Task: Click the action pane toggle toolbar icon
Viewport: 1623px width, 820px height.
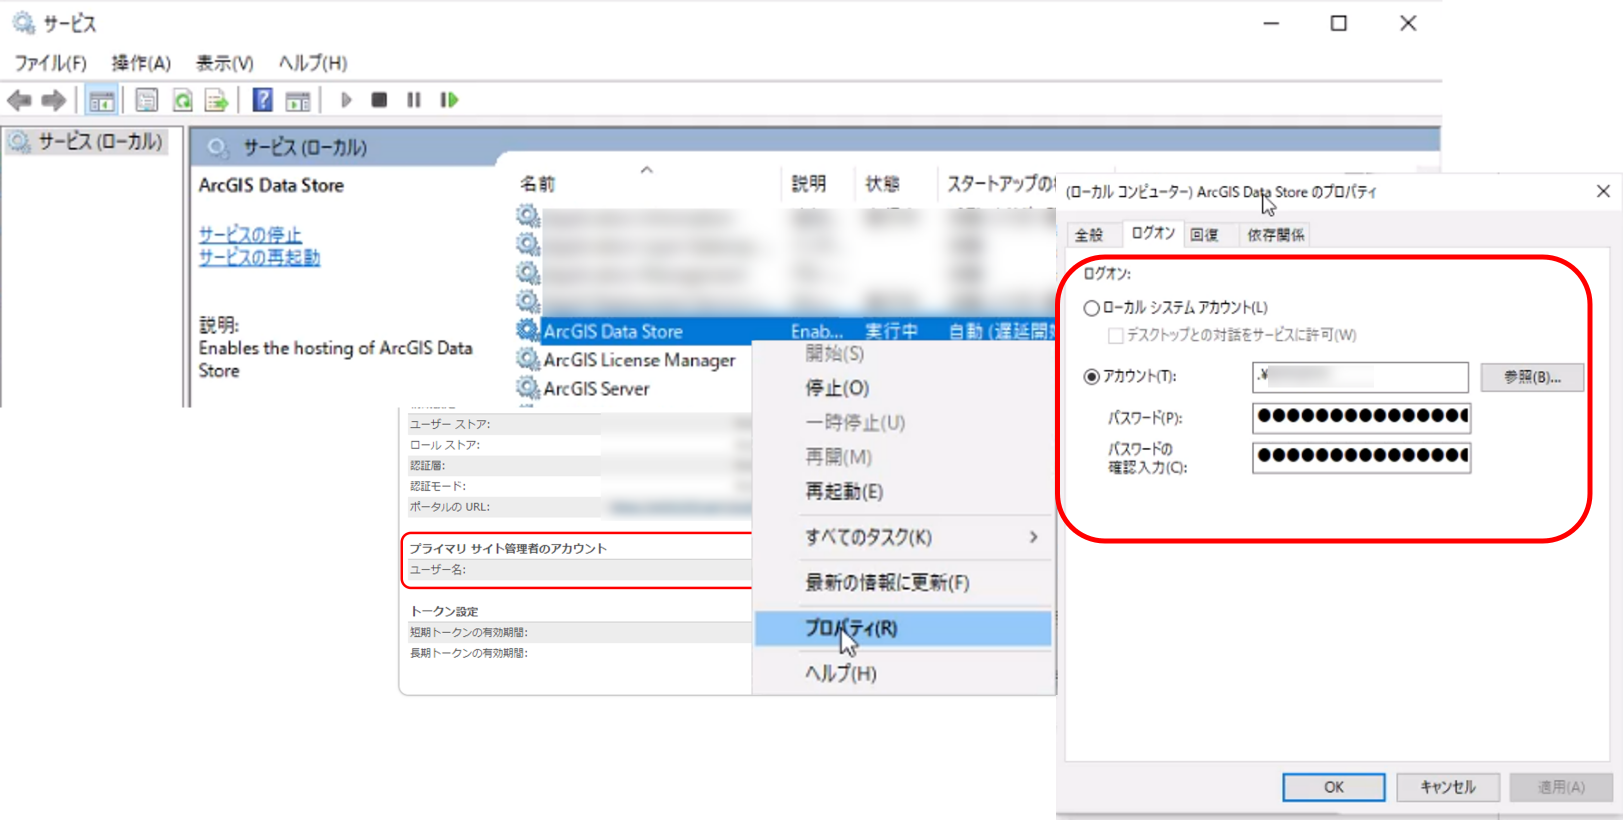Action: tap(298, 100)
